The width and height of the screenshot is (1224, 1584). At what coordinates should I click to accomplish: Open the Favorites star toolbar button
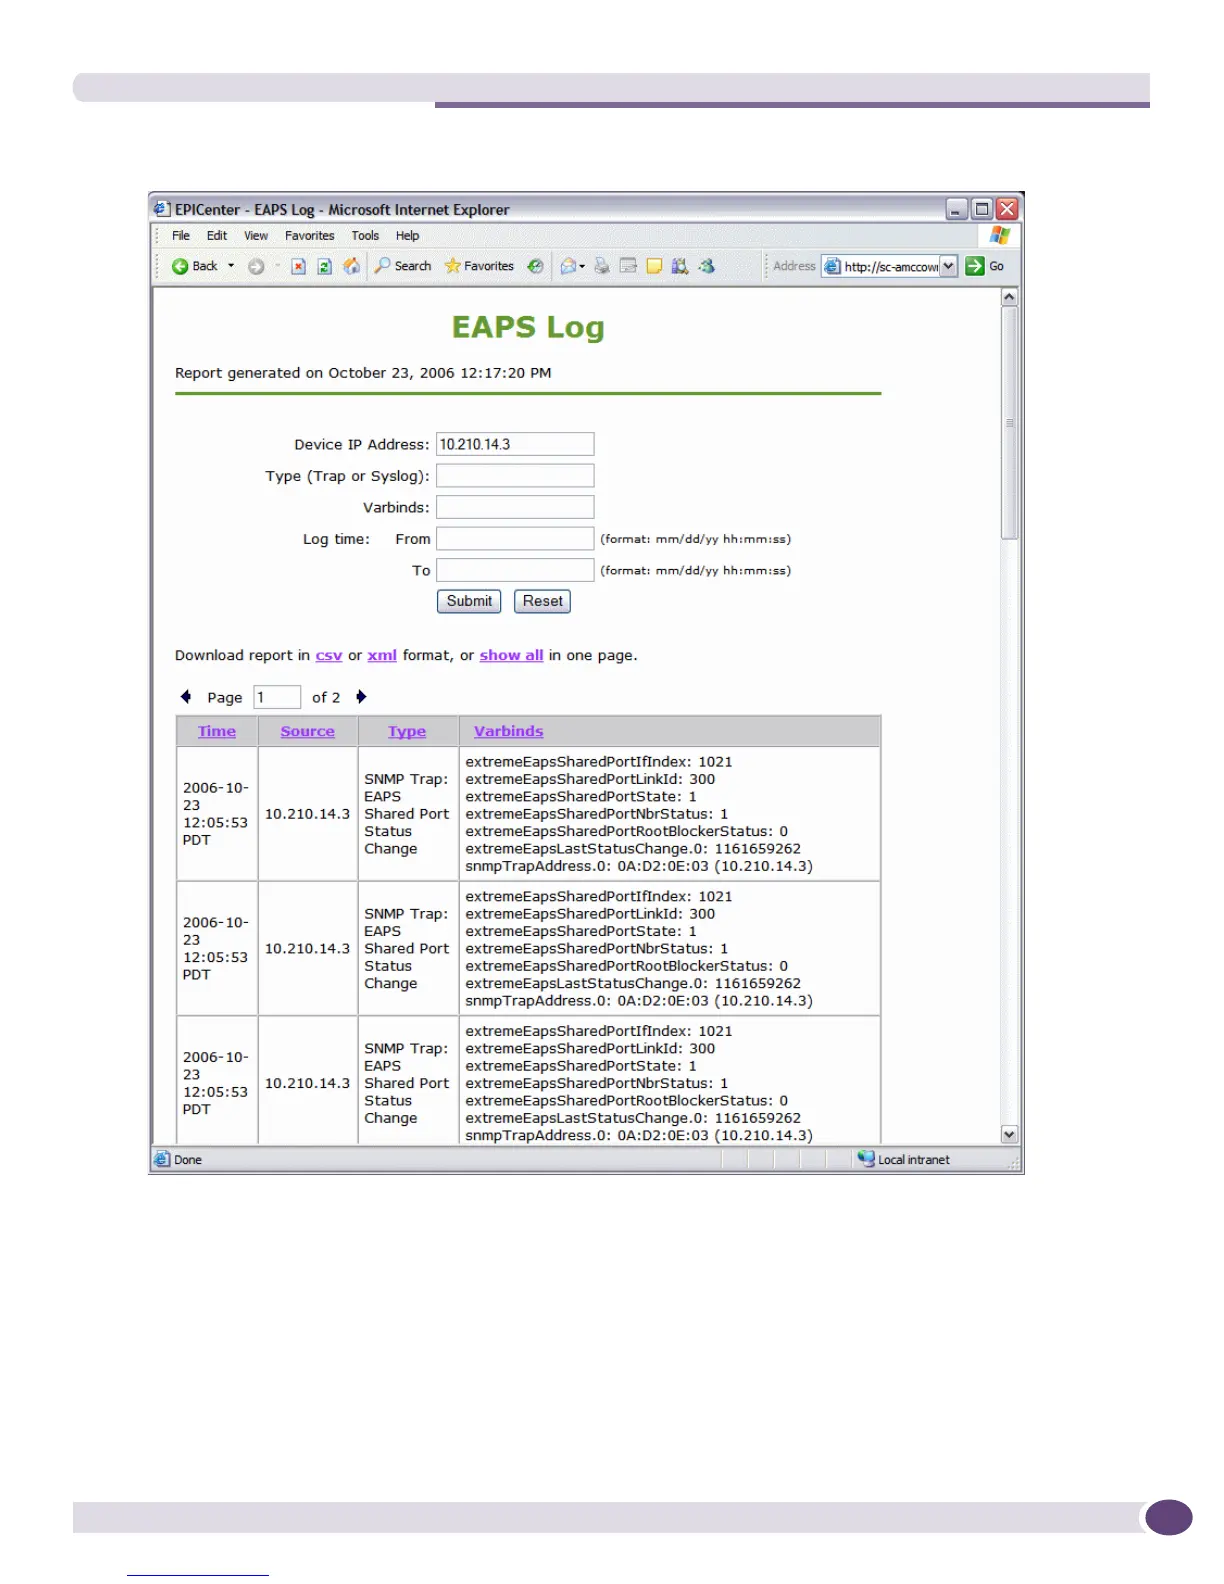pyautogui.click(x=479, y=266)
